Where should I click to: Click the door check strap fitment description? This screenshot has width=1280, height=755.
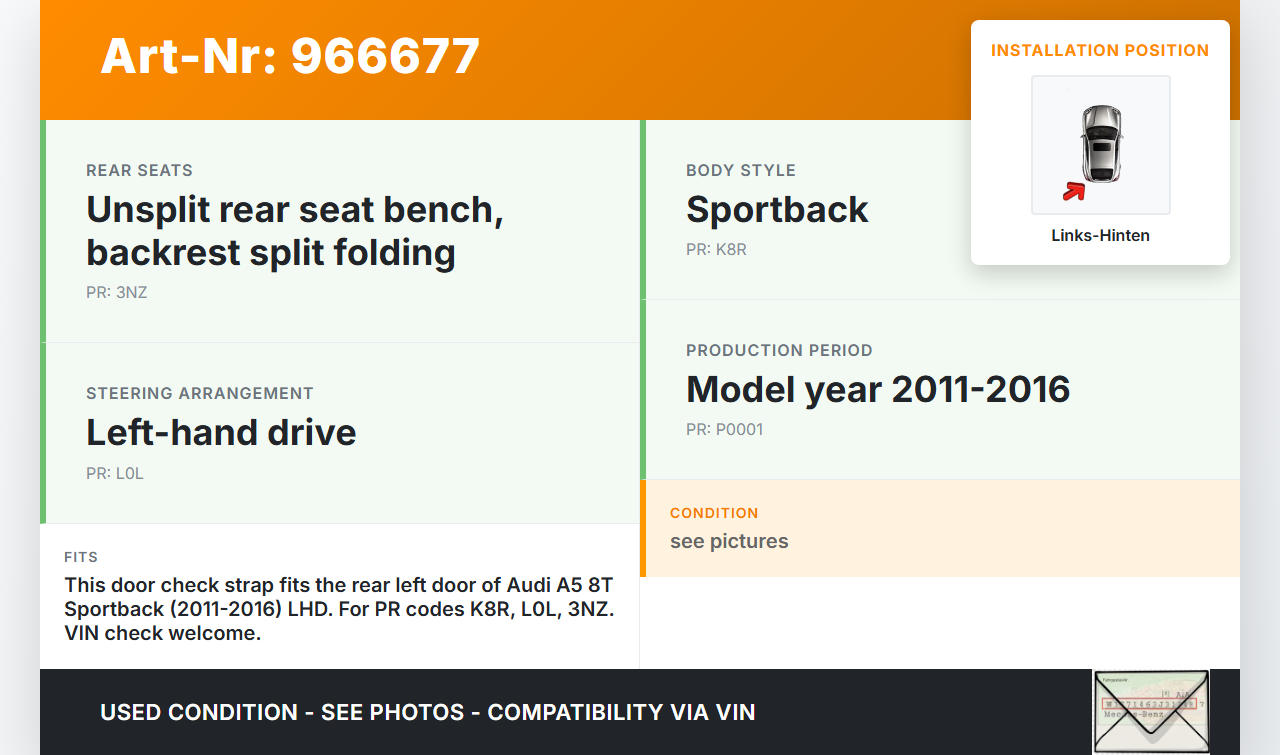(x=339, y=608)
